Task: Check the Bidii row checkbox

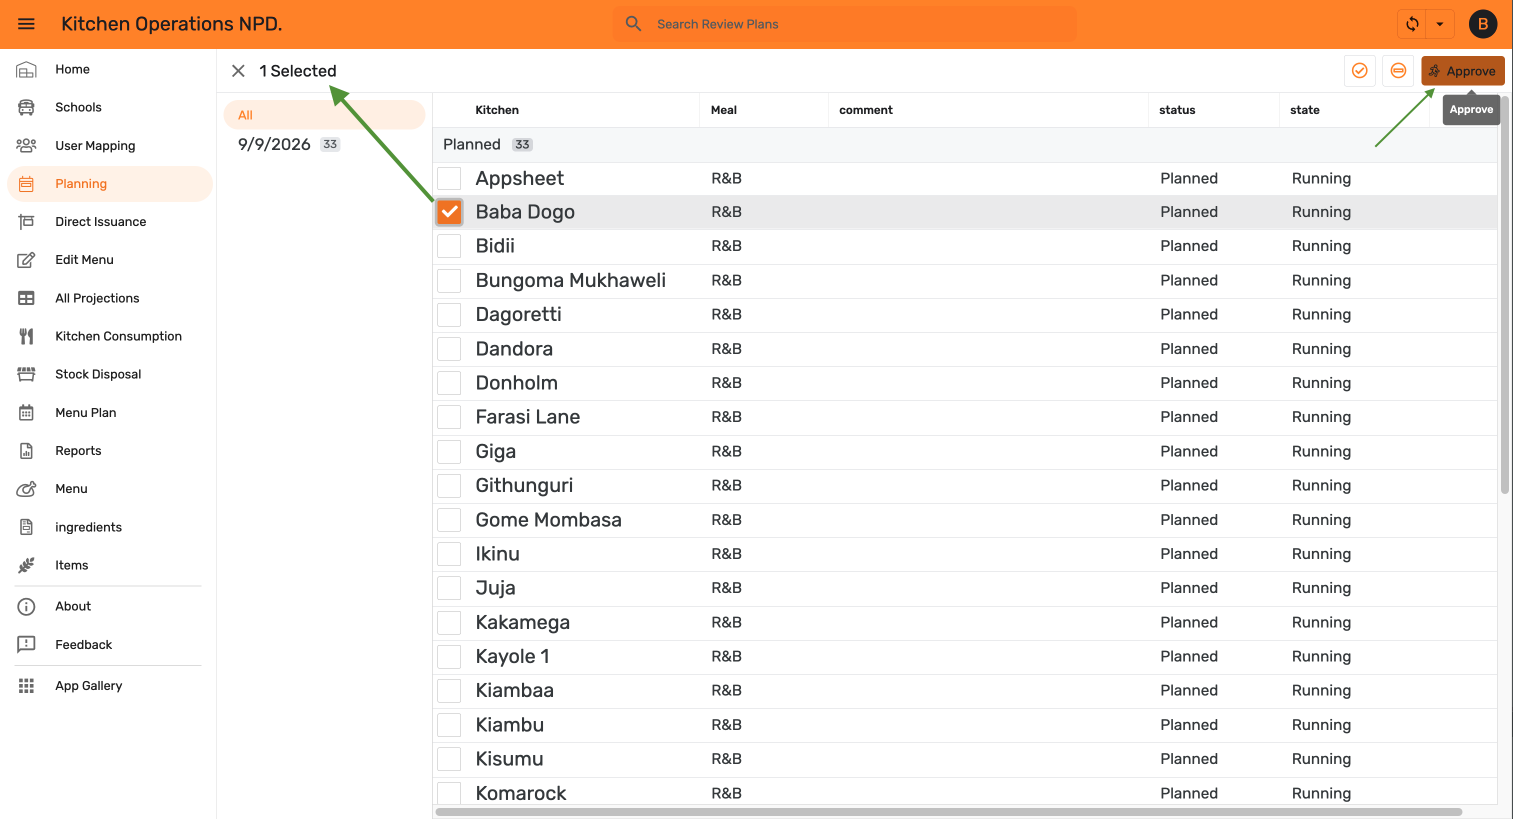Action: [x=449, y=246]
